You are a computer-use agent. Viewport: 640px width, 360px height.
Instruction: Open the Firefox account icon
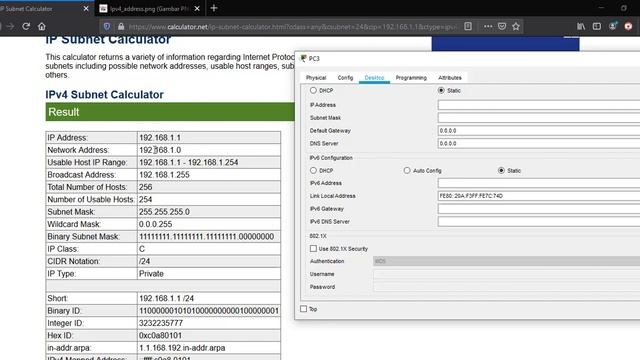pos(613,27)
